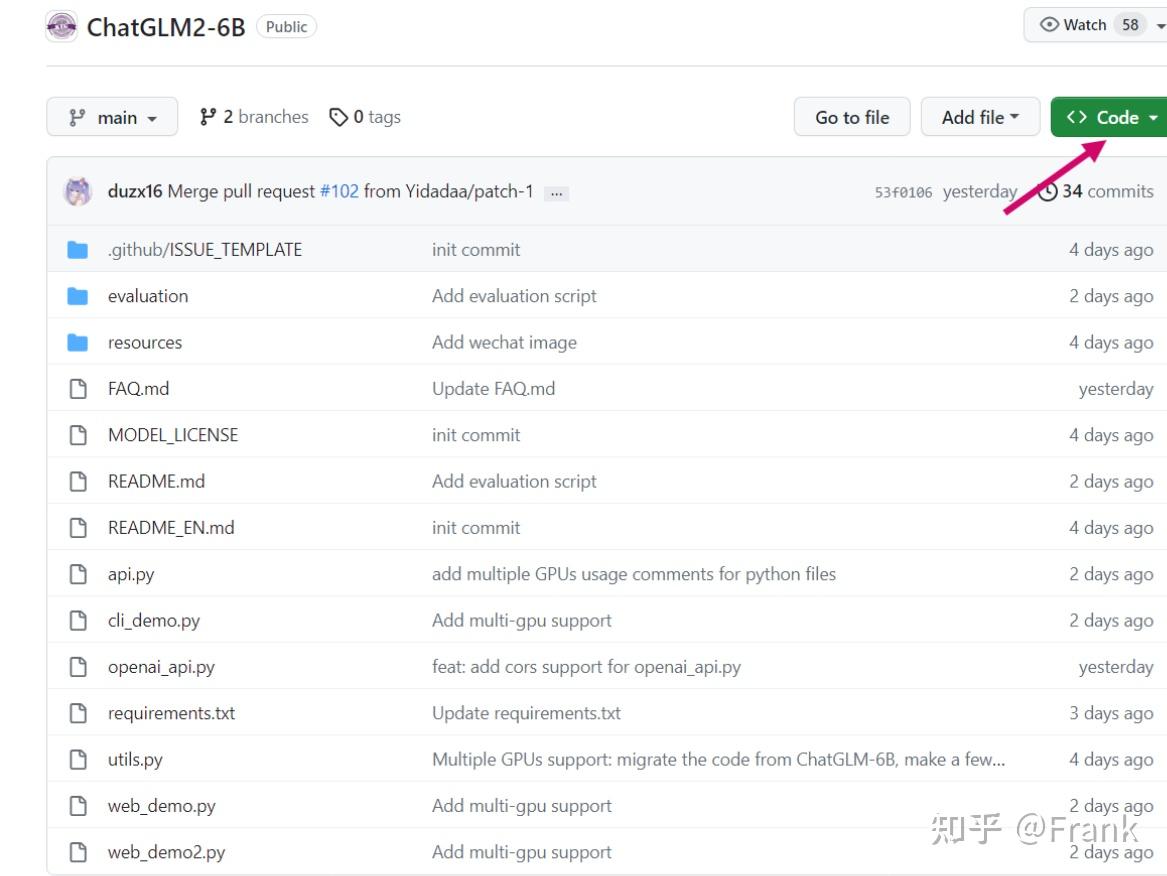Click the resources folder icon
1167x876 pixels.
[x=77, y=342]
